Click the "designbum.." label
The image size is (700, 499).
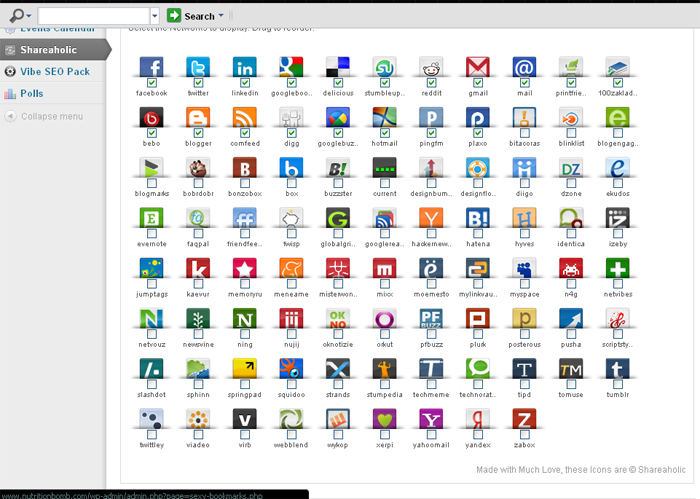pos(431,194)
